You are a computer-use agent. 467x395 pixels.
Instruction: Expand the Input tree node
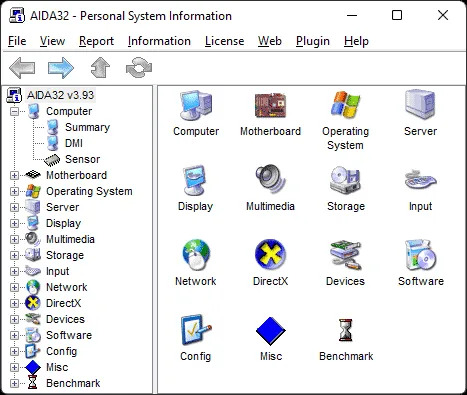[x=14, y=271]
